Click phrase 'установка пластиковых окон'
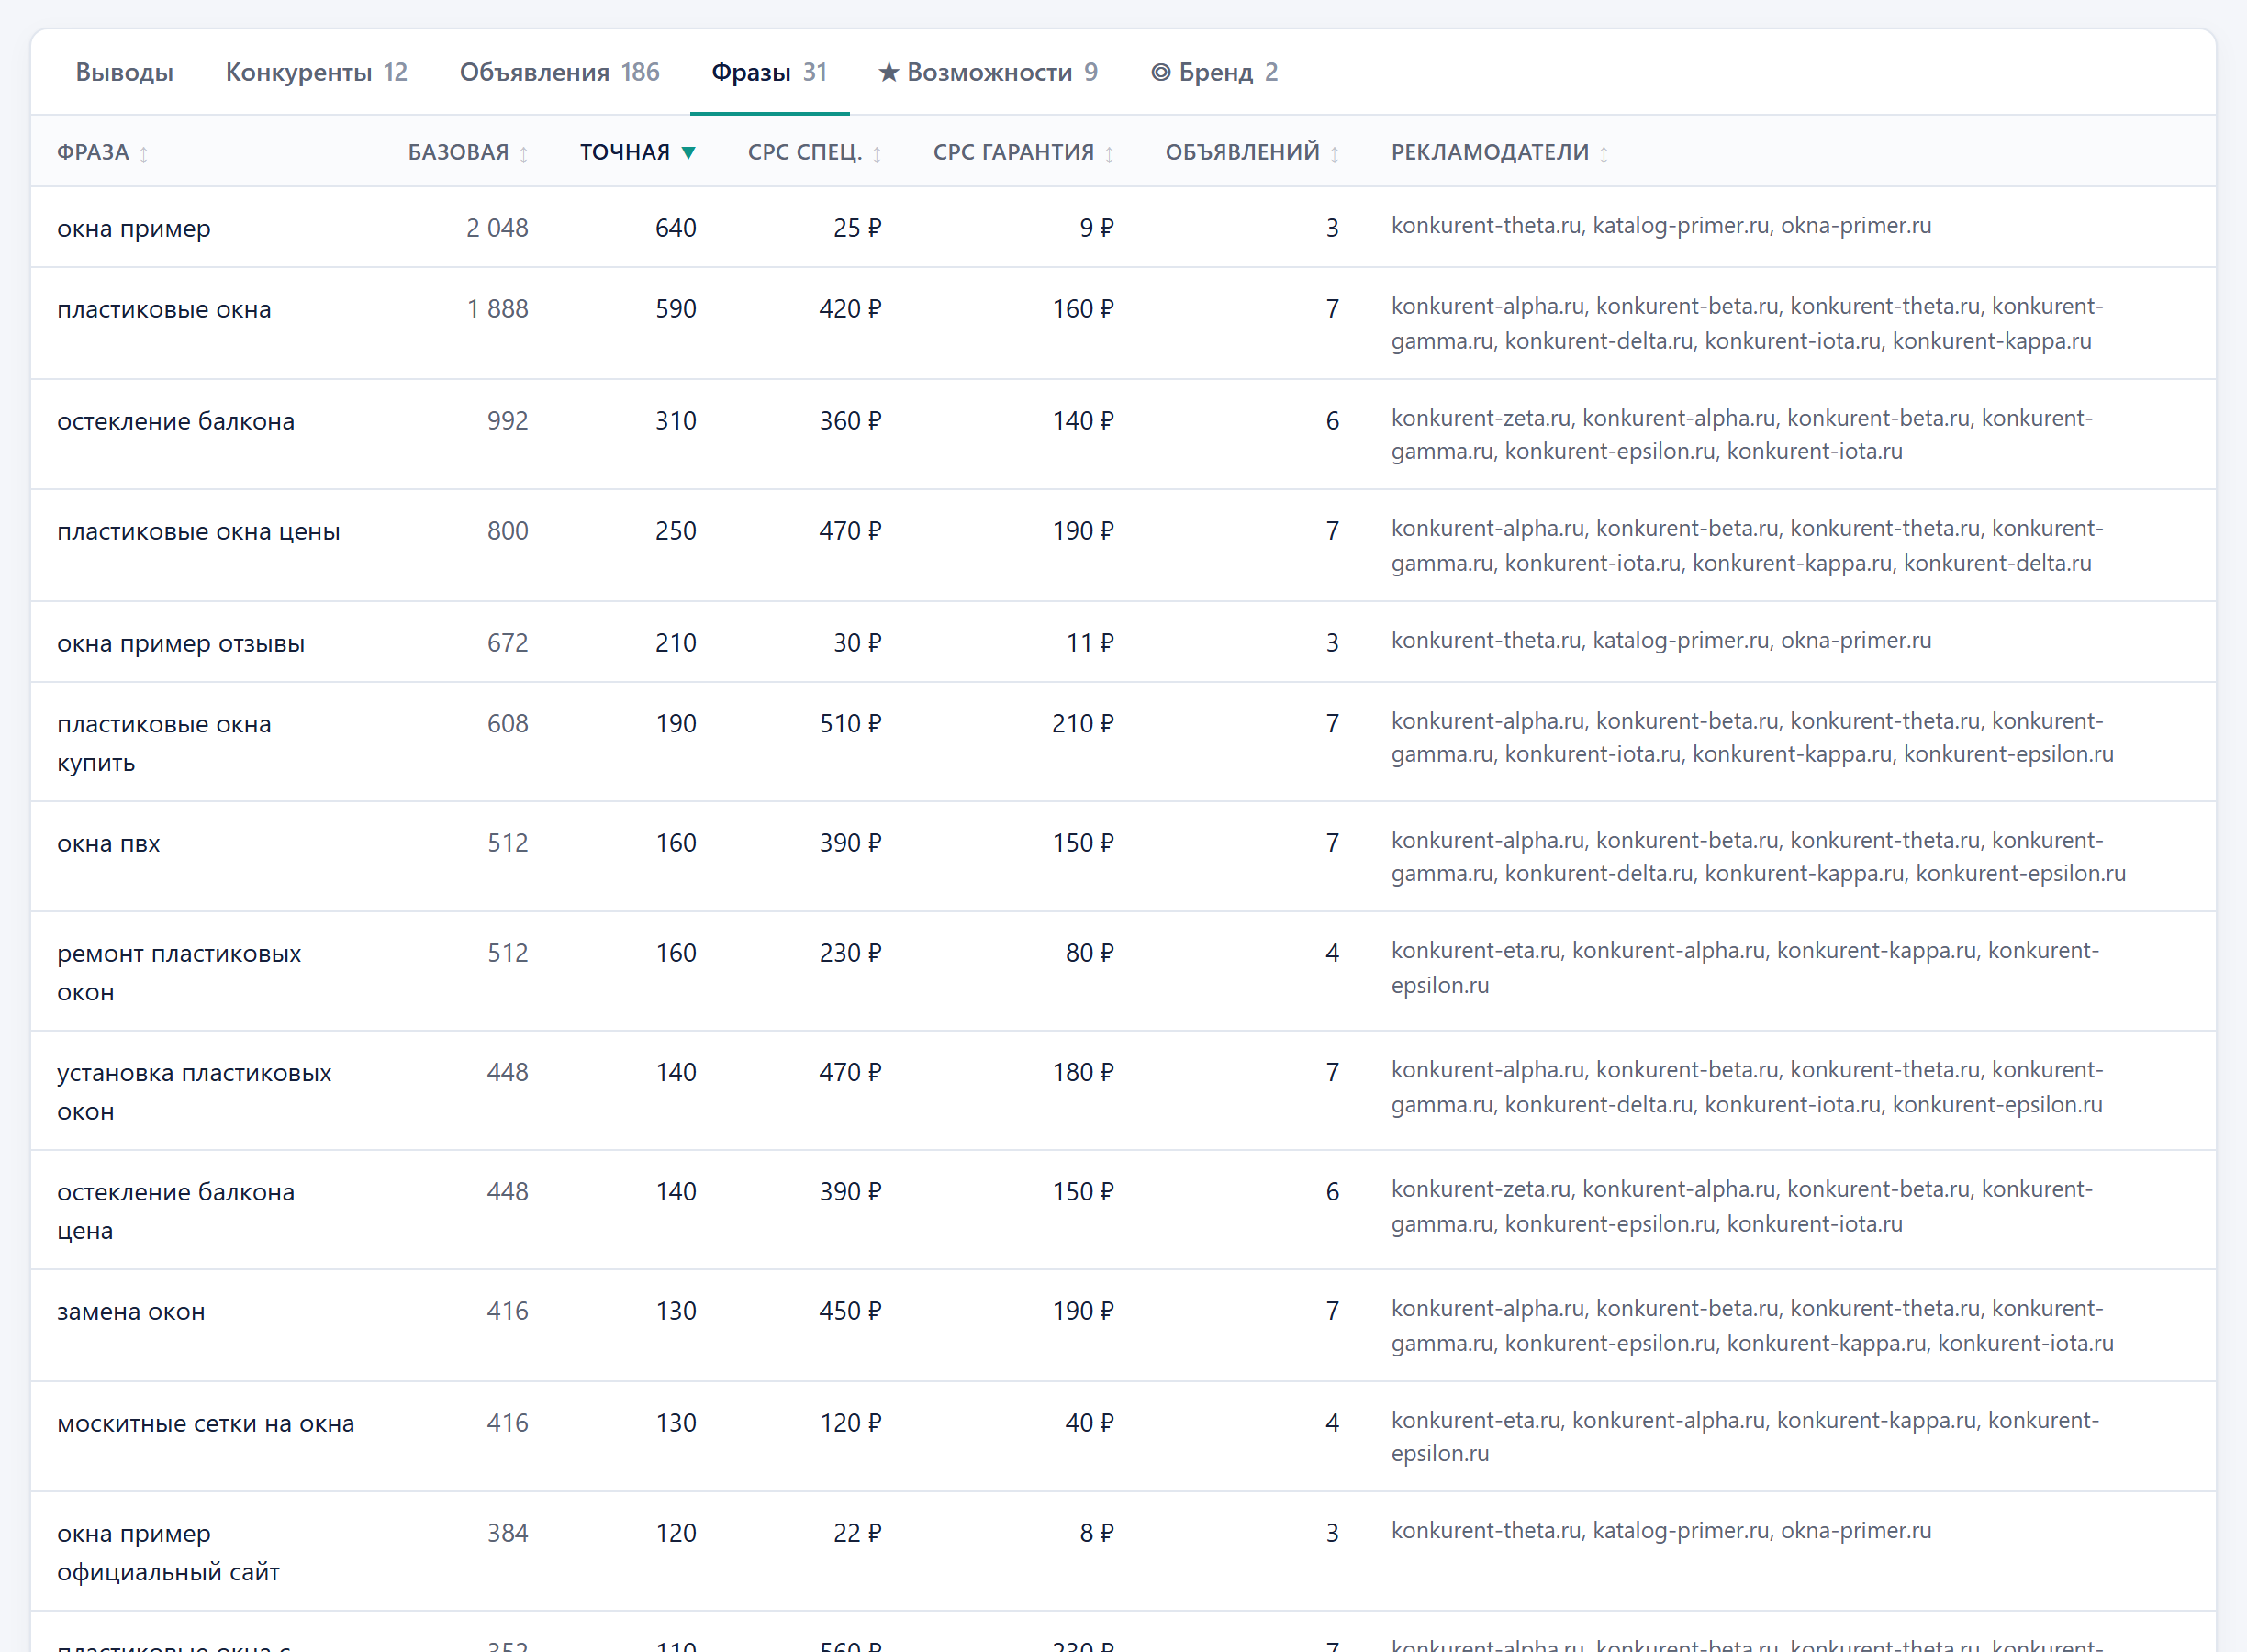The height and width of the screenshot is (1652, 2247). coord(194,1091)
